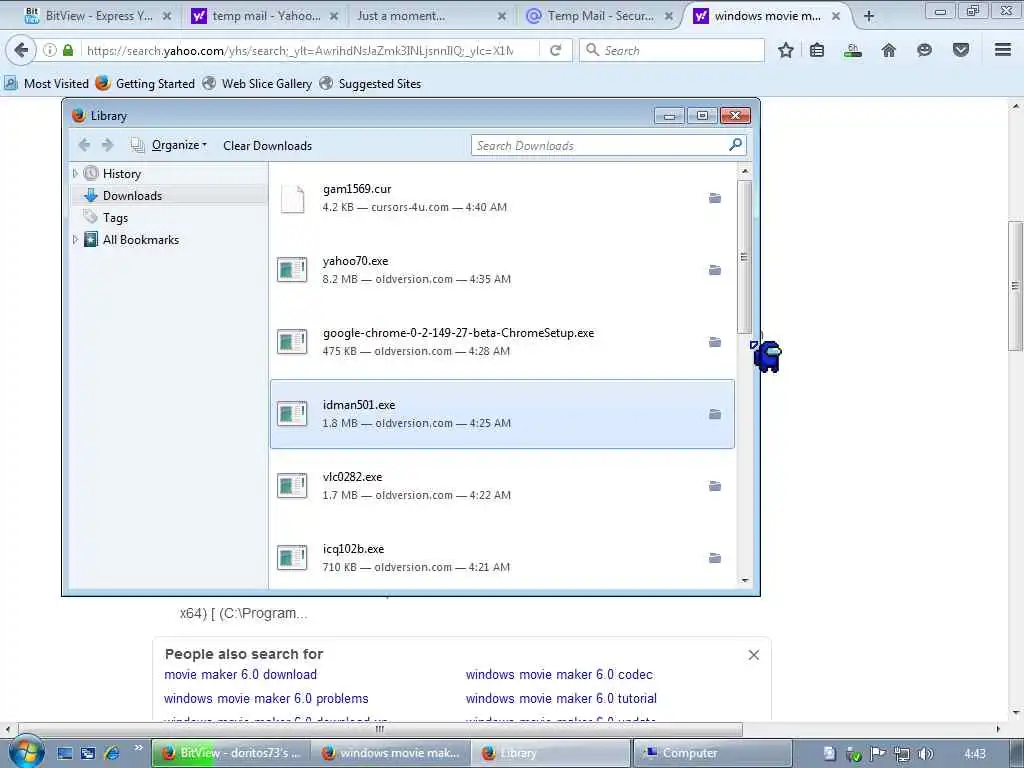
Task: Follow windows movie maker 6.0 codec link
Action: click(x=559, y=675)
